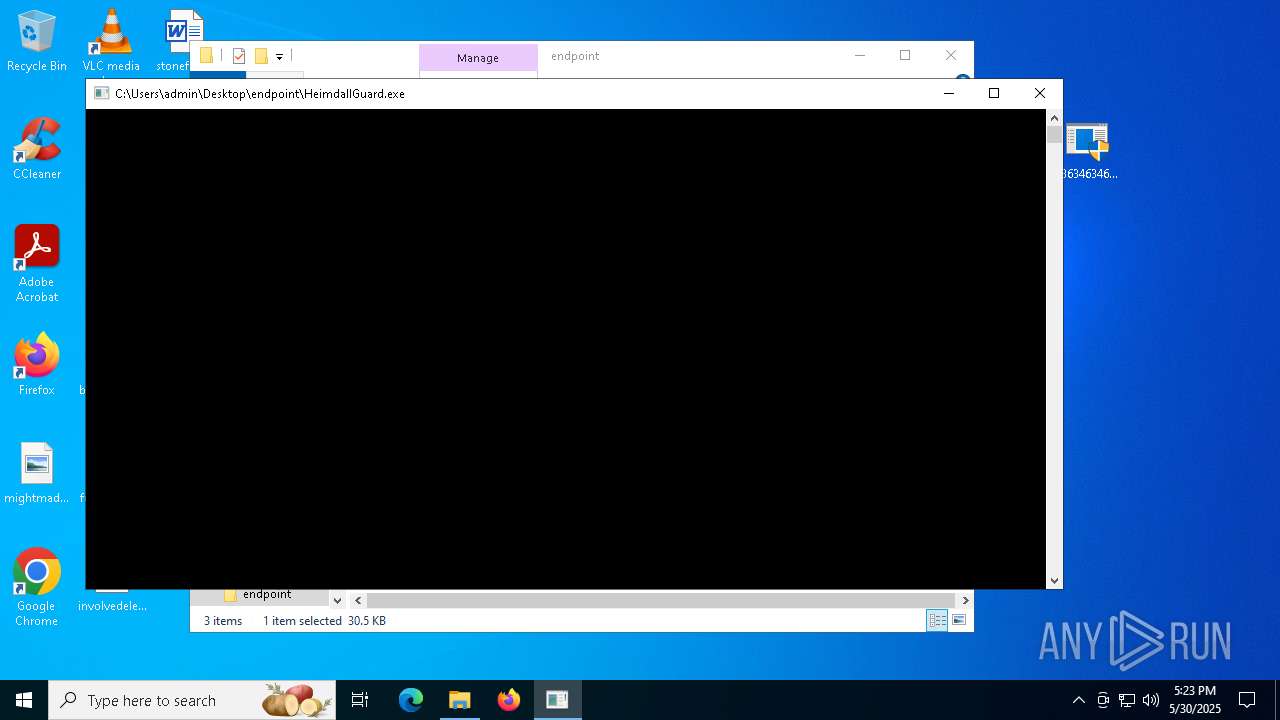1280x720 pixels.
Task: Click the Properties checkmark quick access icon
Action: tap(239, 56)
